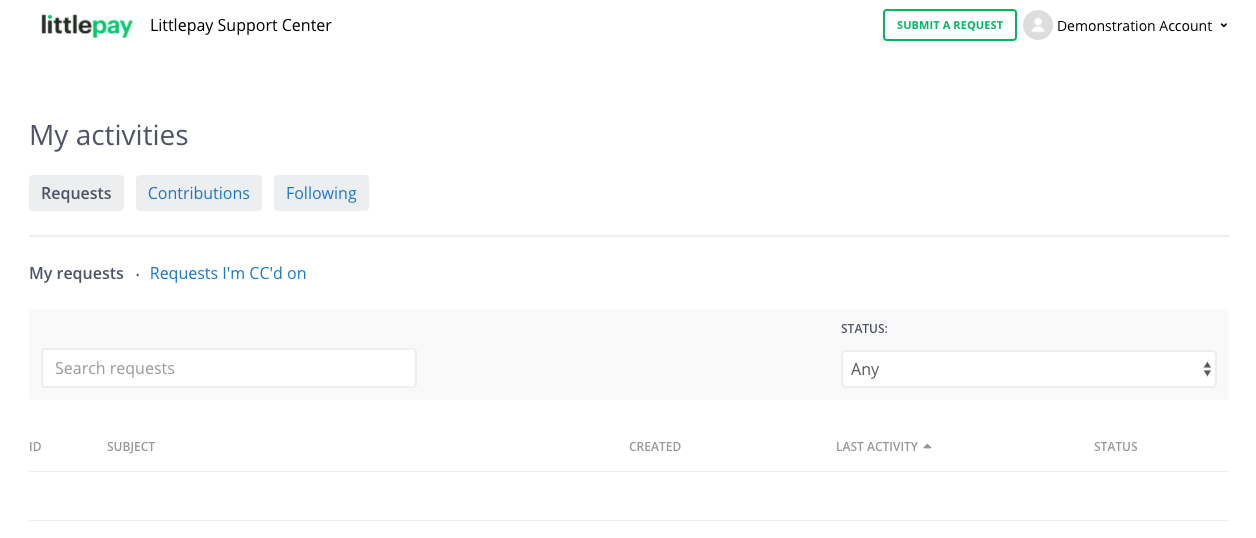
Task: Open the Contributions tab
Action: click(199, 193)
